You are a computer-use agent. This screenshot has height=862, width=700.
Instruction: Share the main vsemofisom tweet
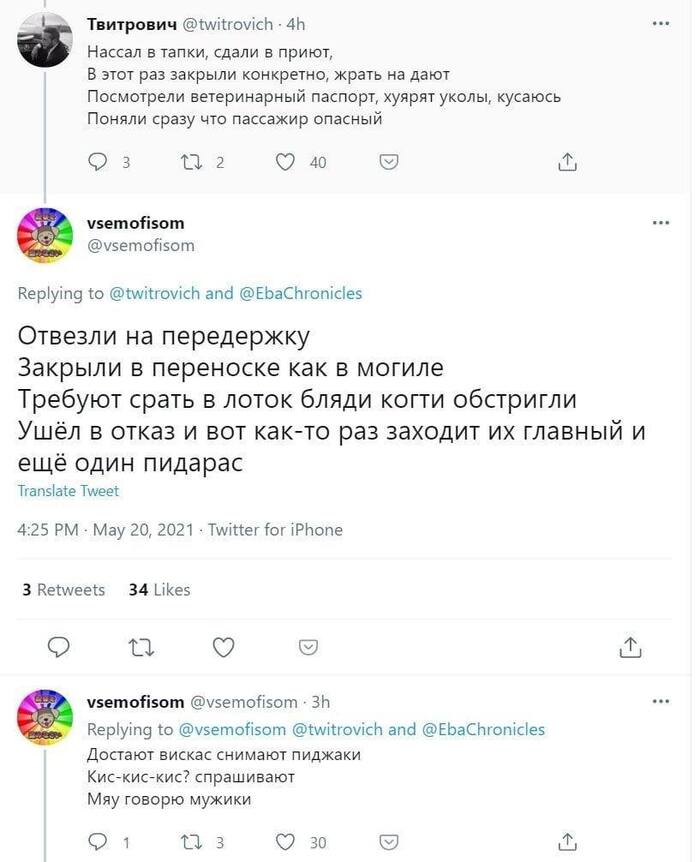tap(630, 648)
